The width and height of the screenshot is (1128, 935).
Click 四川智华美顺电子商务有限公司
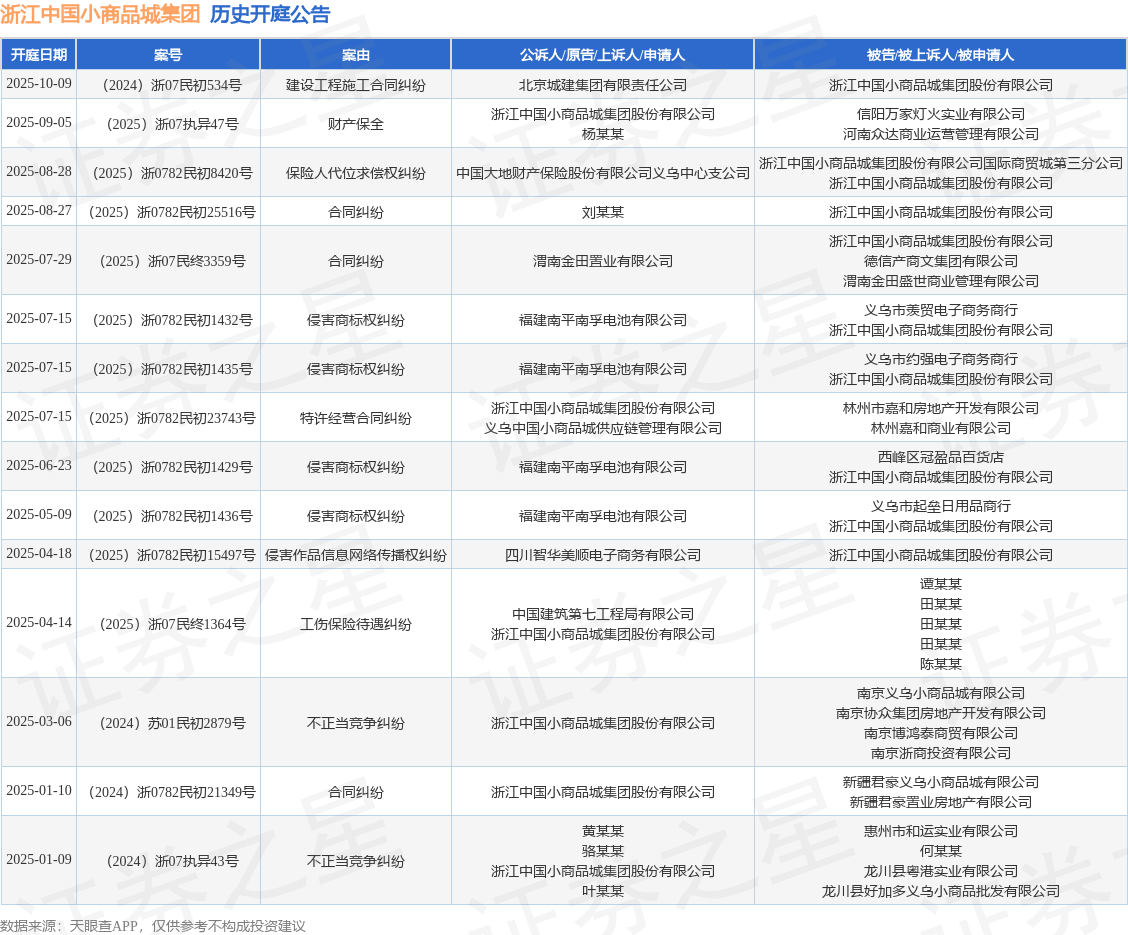pyautogui.click(x=602, y=555)
